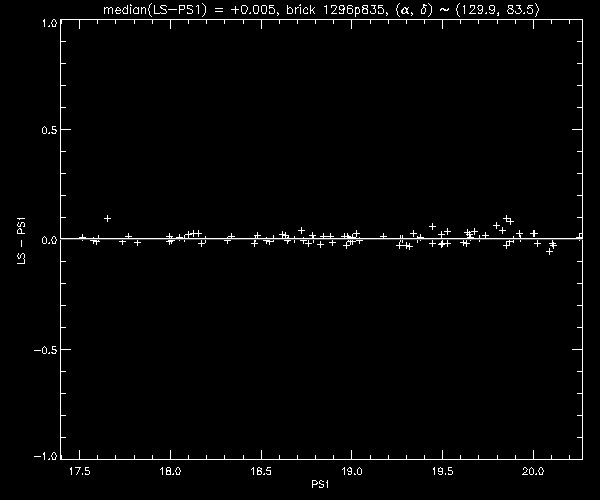Click the x-axis tick label 17.5
The height and width of the screenshot is (500, 600).
(x=80, y=471)
